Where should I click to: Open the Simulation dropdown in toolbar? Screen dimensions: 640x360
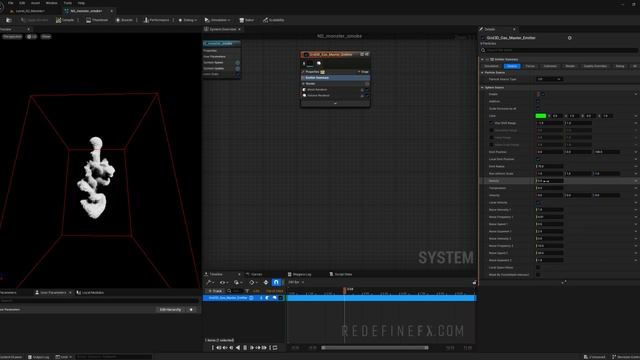click(218, 20)
